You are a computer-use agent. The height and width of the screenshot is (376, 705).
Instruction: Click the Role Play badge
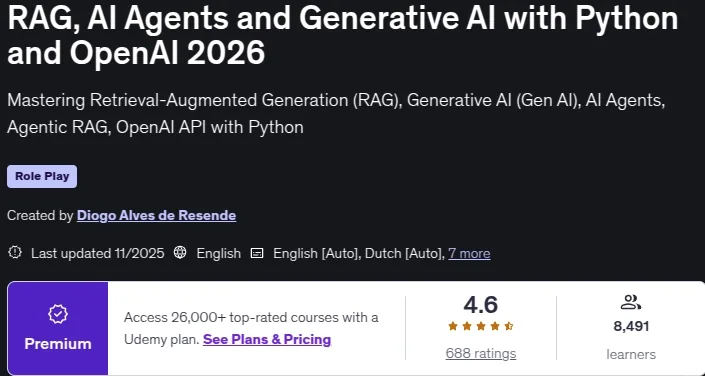pyautogui.click(x=42, y=176)
